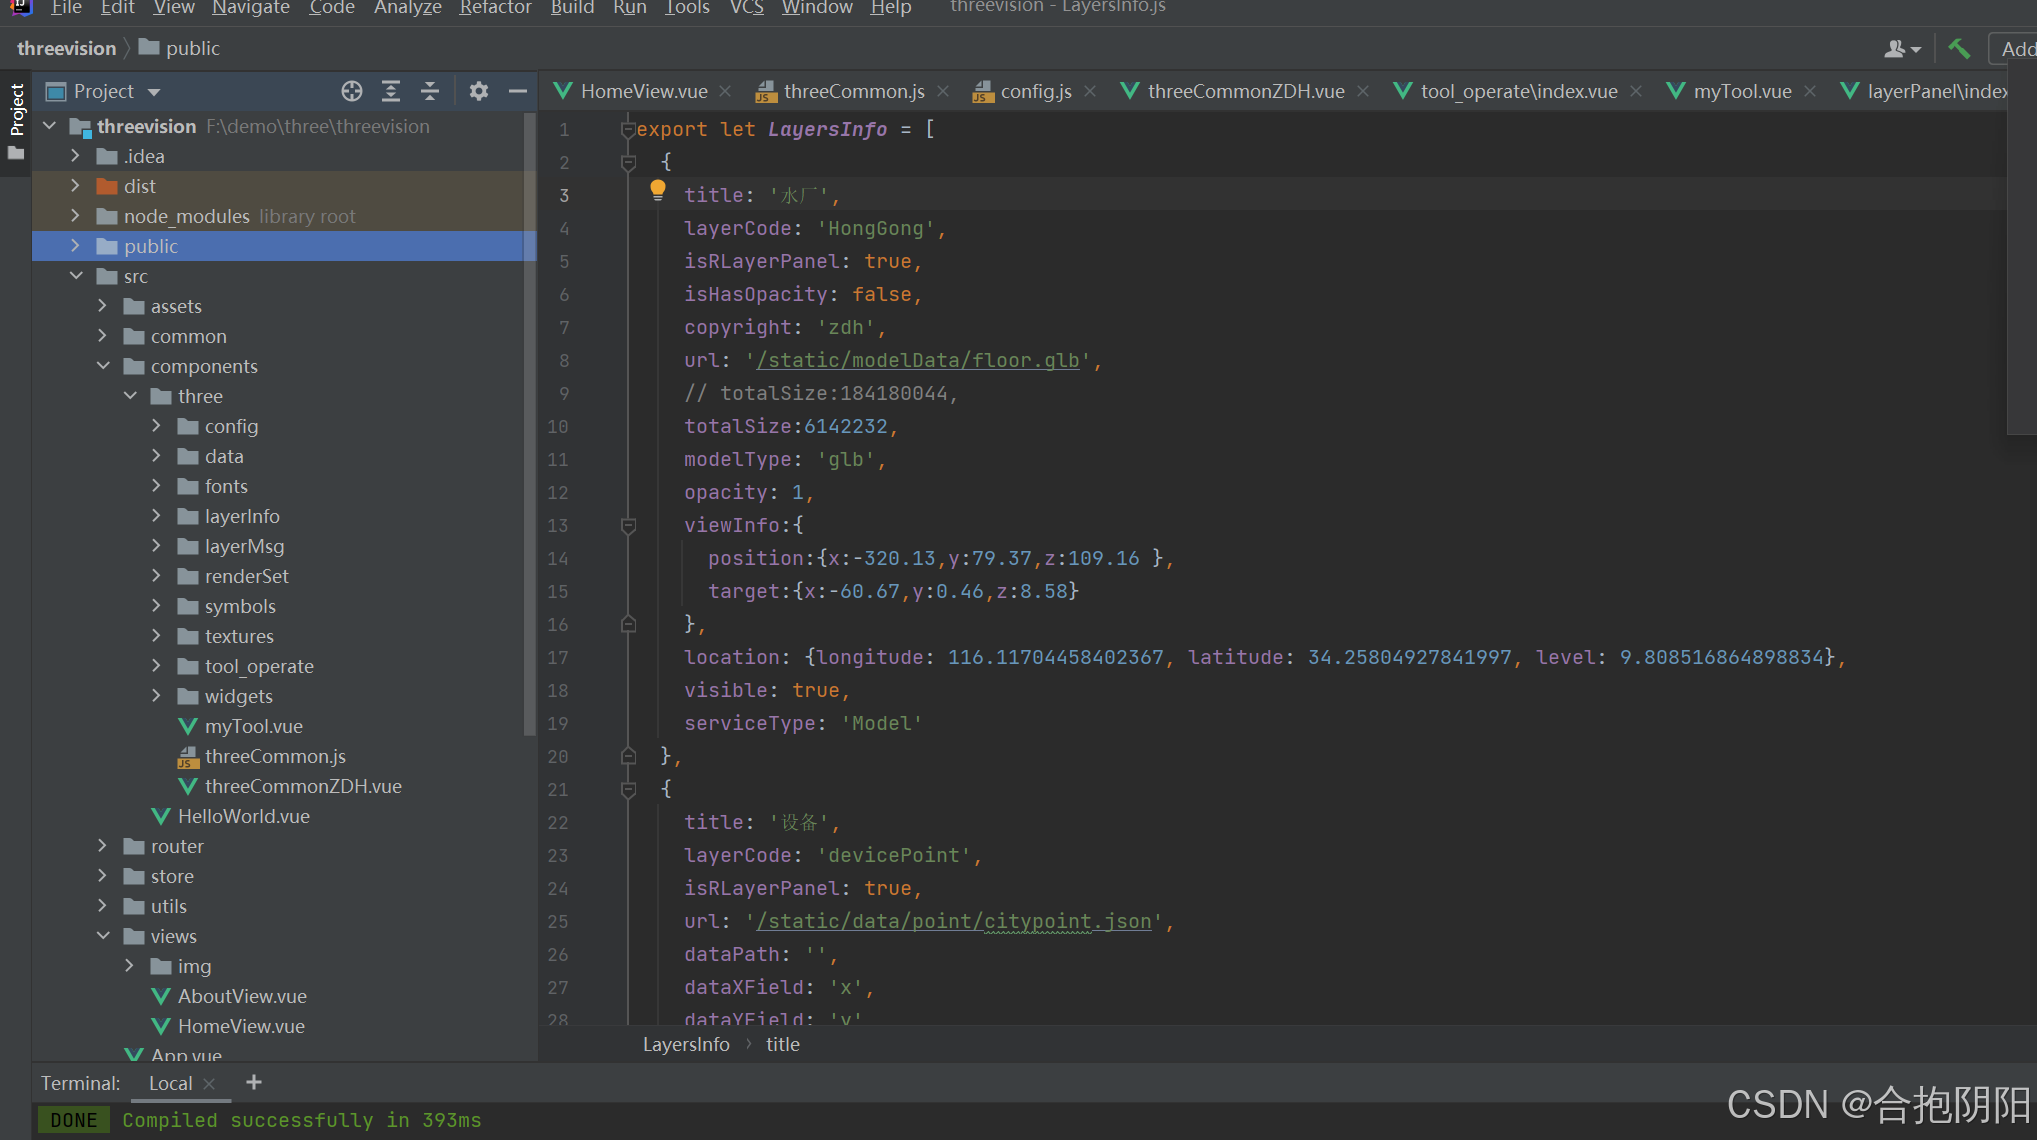
Task: Close the threeCommon.js tab
Action: point(943,91)
